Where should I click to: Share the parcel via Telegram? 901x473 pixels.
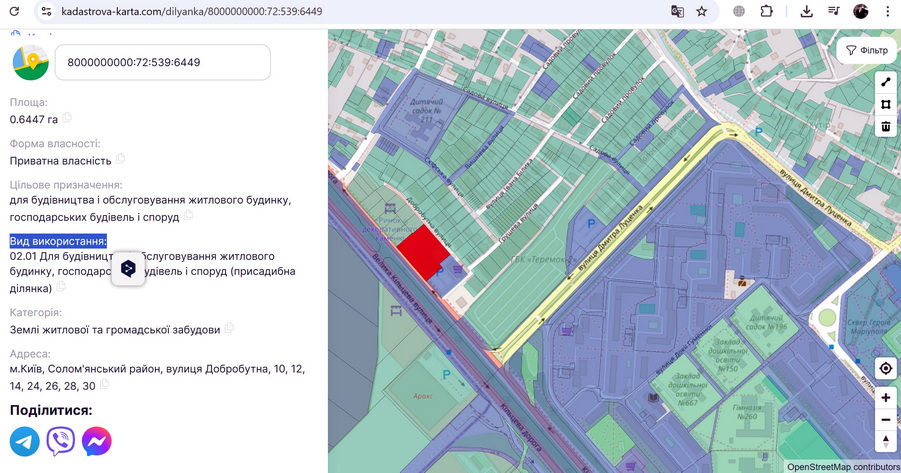point(25,441)
